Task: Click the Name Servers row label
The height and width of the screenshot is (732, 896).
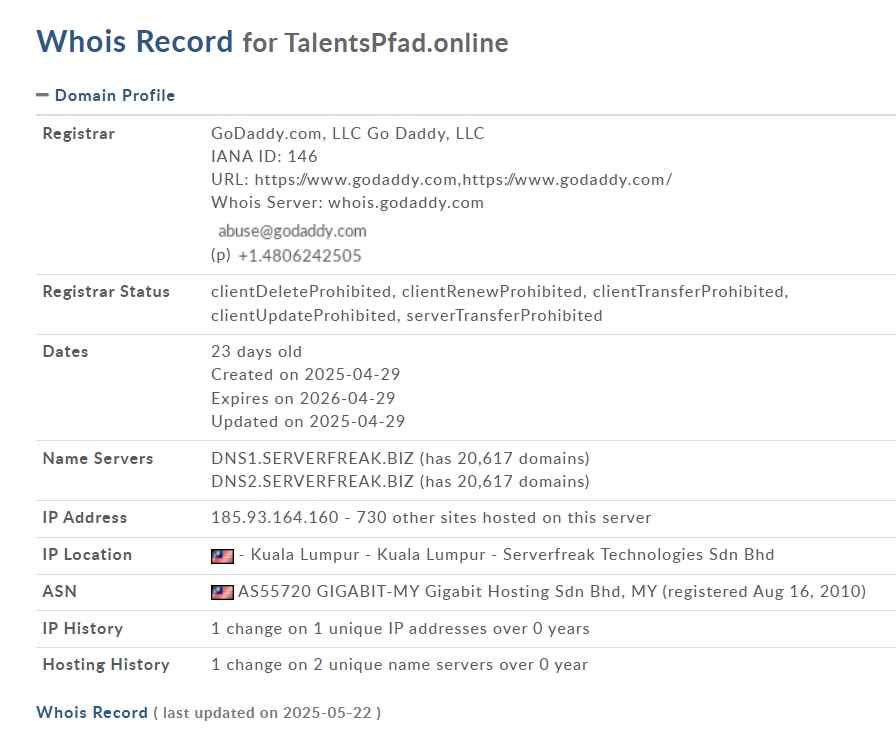Action: coord(98,458)
